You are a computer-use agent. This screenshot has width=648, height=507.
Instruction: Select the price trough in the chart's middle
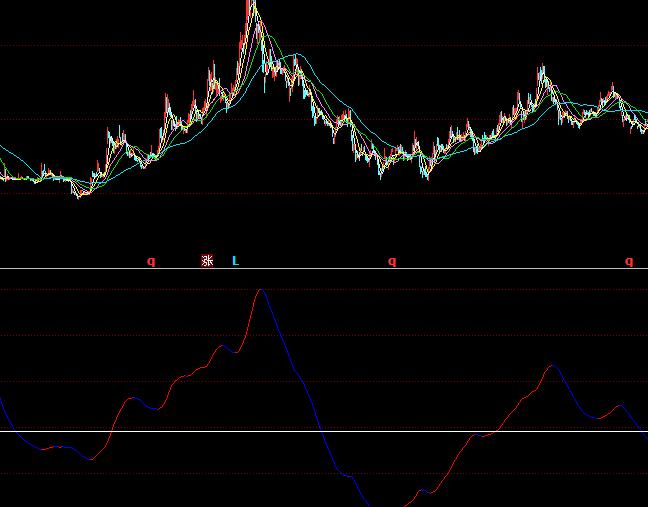point(380,172)
